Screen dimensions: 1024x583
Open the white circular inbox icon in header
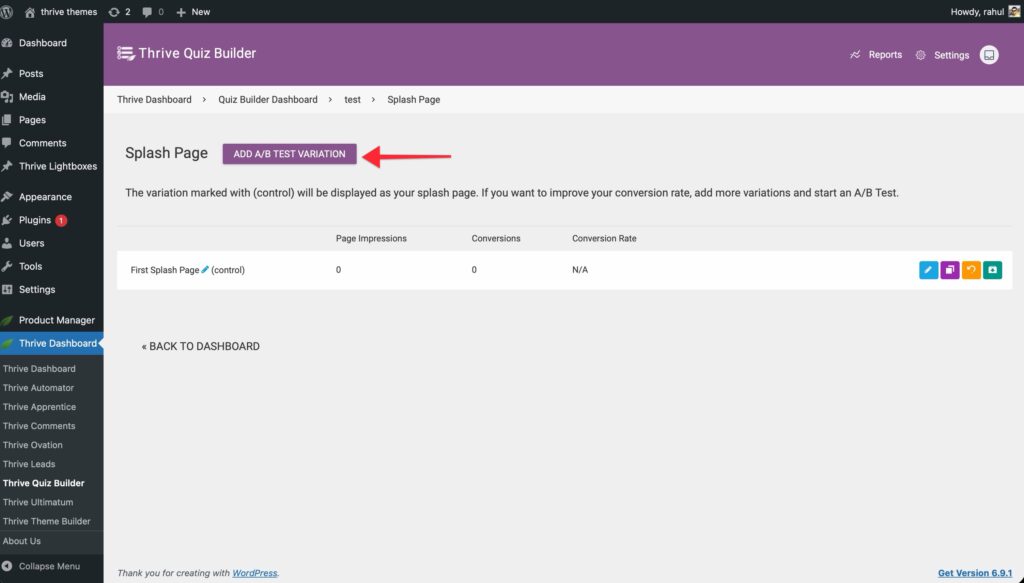[x=989, y=55]
